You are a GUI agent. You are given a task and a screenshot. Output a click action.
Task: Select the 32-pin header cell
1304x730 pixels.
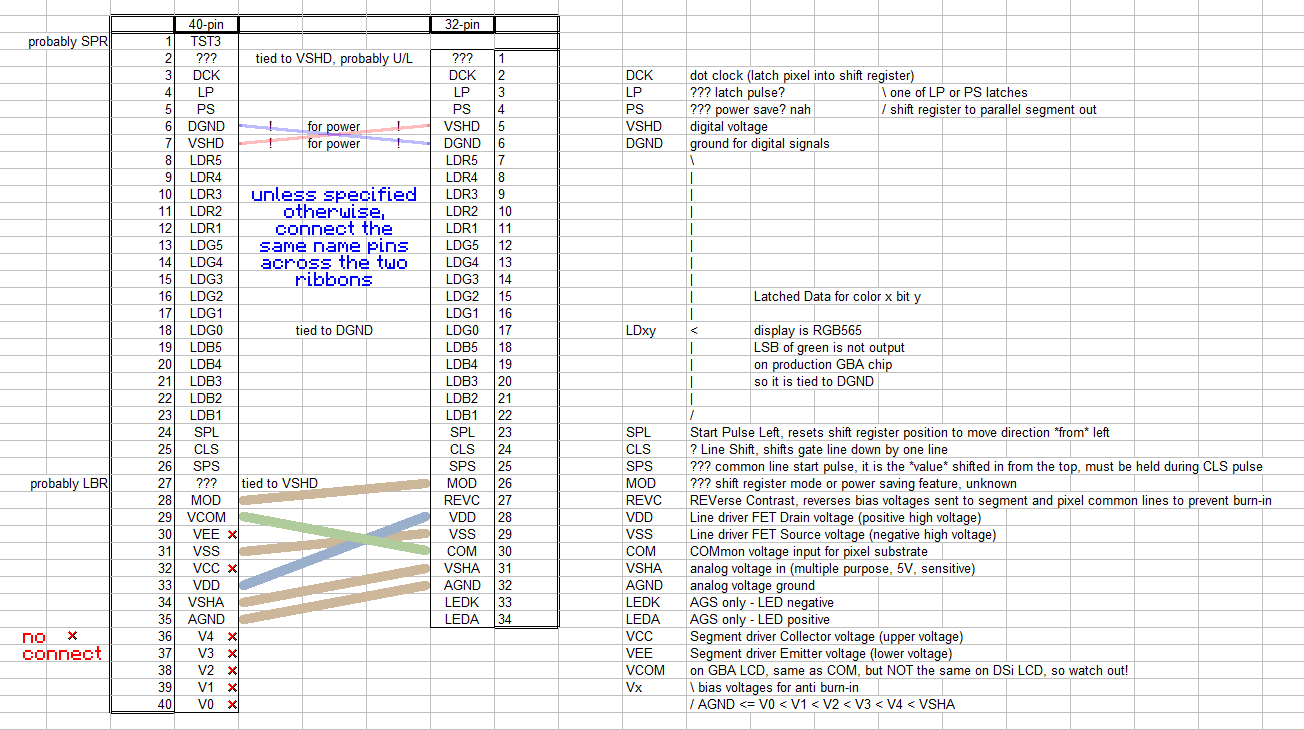click(x=462, y=24)
